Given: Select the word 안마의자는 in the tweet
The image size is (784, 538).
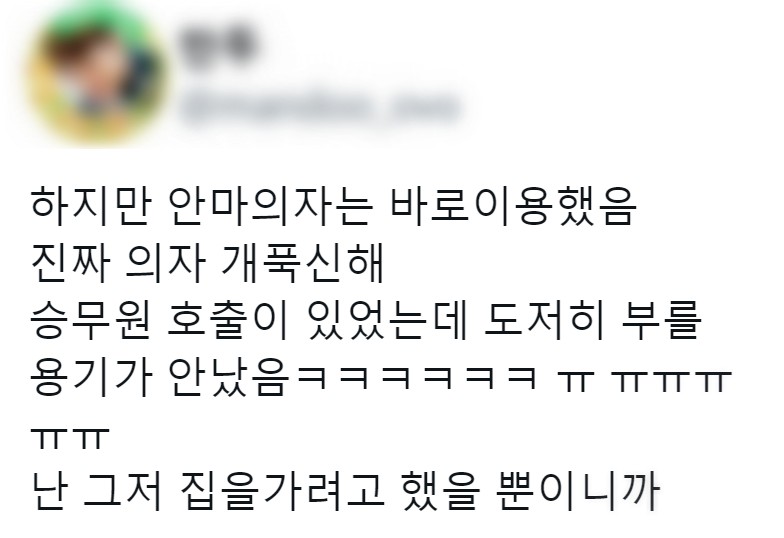Looking at the screenshot, I should (x=272, y=208).
